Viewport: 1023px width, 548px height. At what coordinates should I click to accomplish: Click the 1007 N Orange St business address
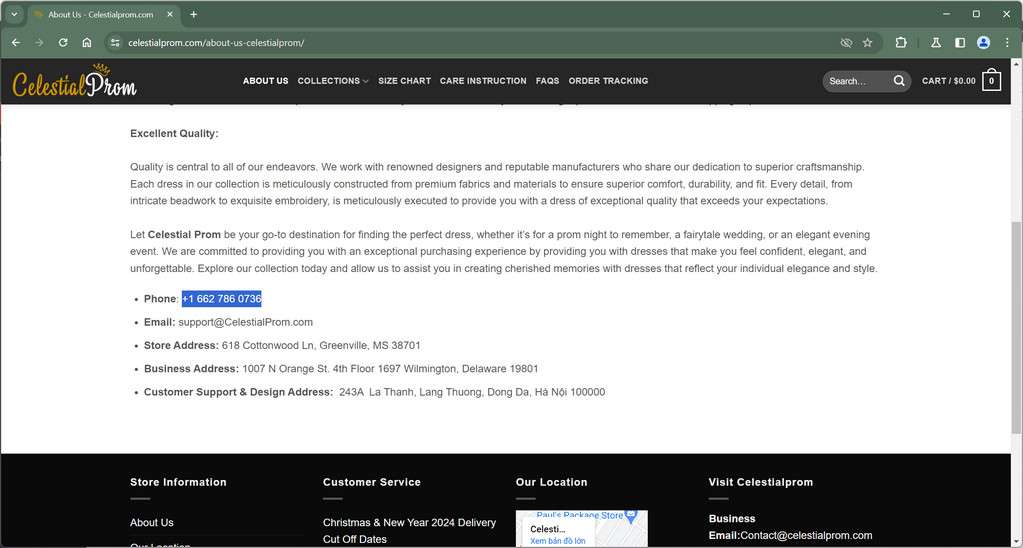pos(390,369)
